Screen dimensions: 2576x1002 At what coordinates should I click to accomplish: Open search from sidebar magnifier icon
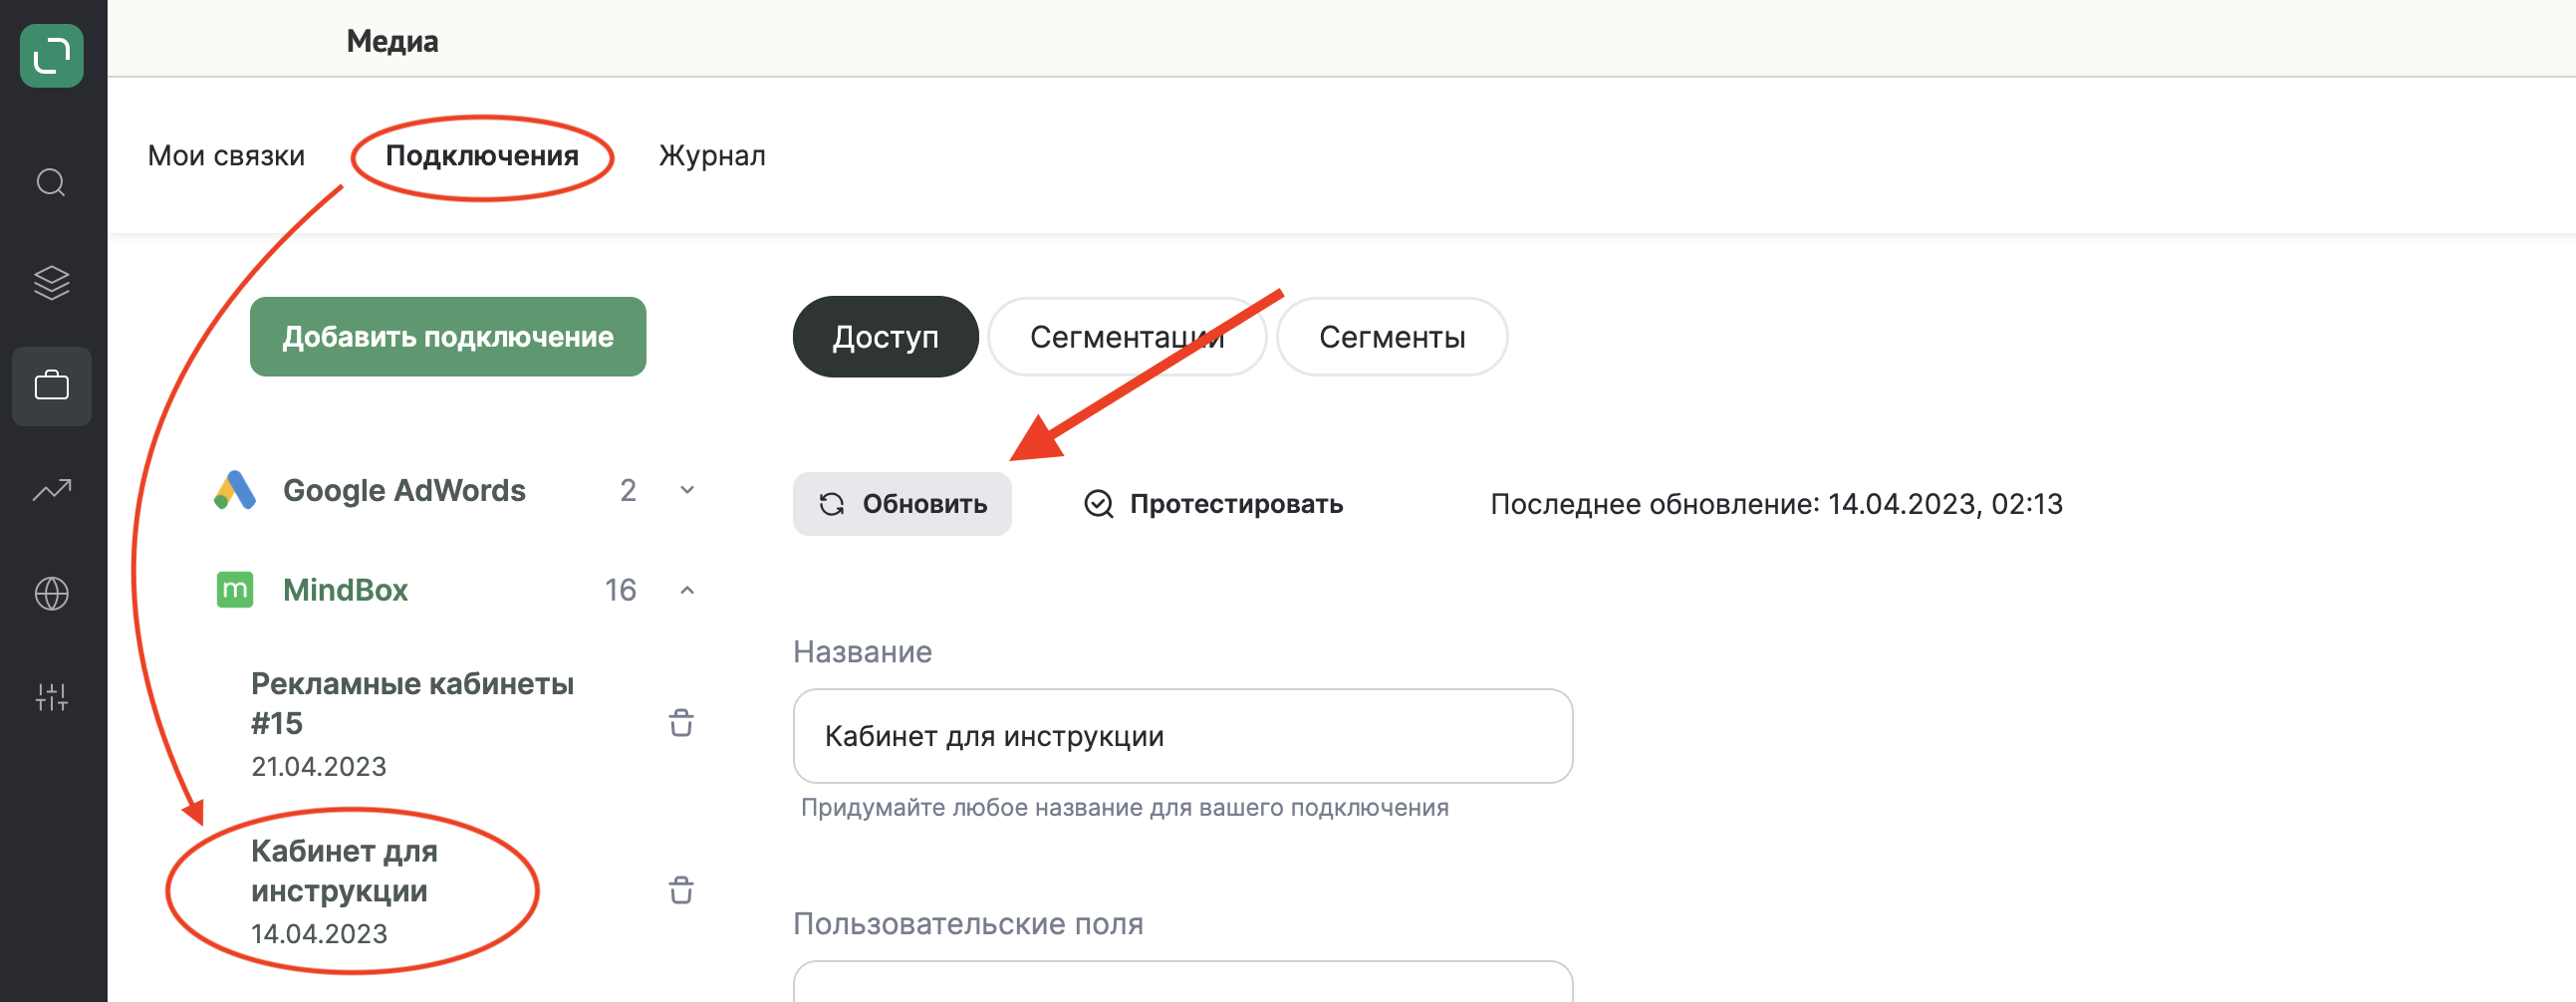pyautogui.click(x=52, y=183)
